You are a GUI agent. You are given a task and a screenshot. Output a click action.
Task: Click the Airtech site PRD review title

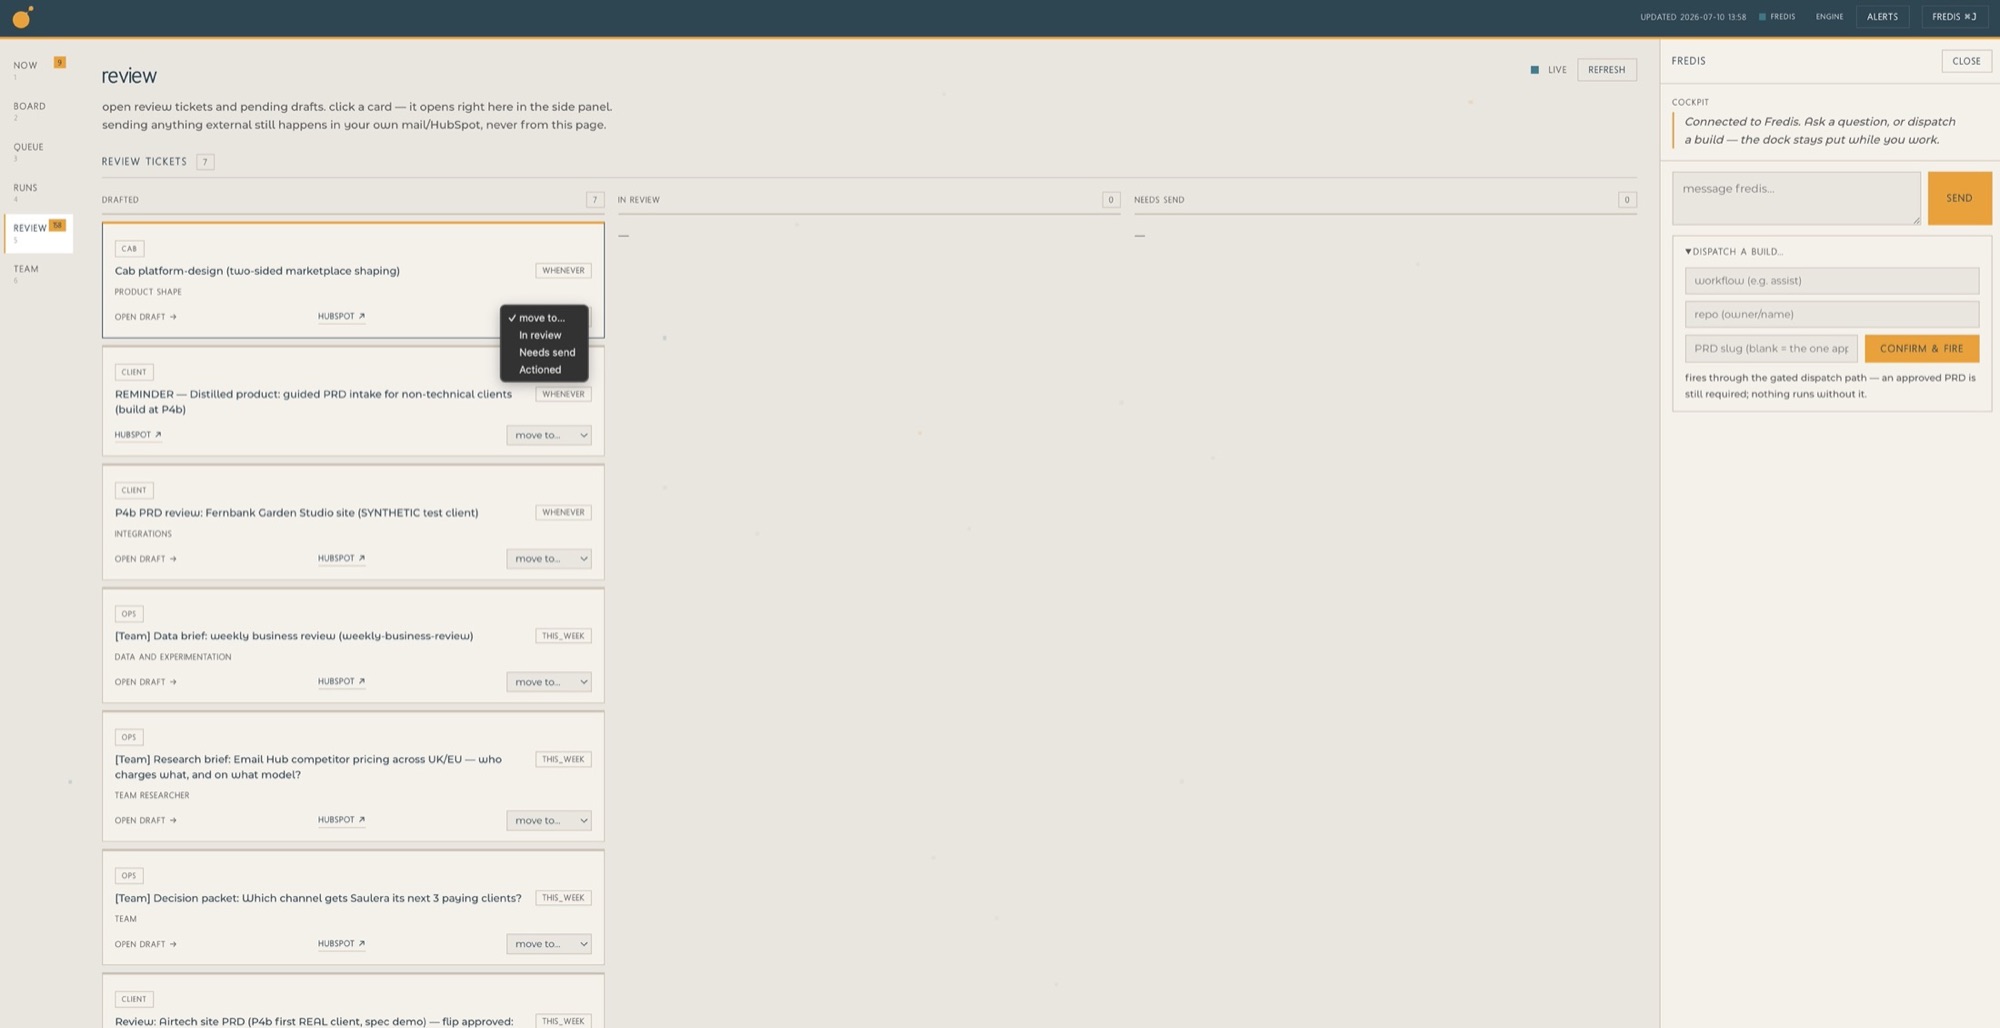pyautogui.click(x=314, y=1022)
